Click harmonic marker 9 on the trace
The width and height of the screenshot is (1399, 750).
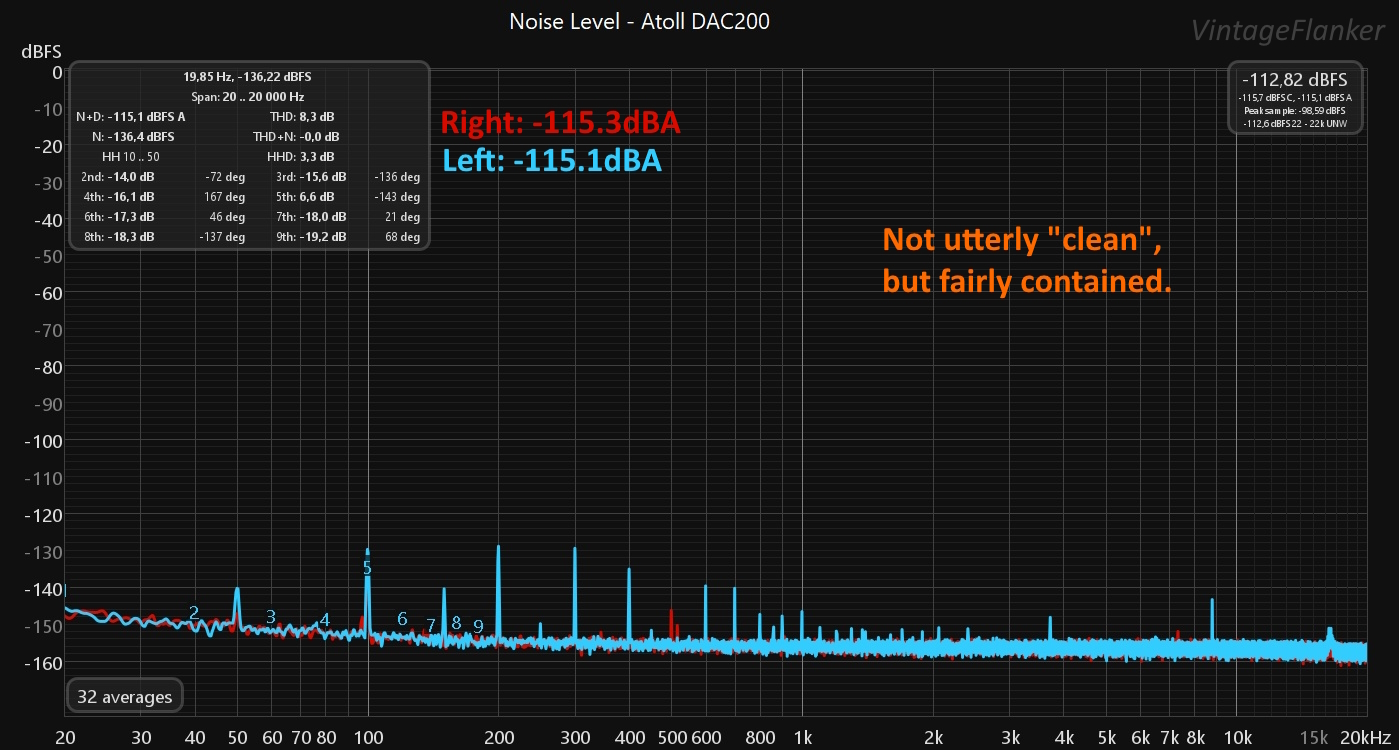[478, 626]
